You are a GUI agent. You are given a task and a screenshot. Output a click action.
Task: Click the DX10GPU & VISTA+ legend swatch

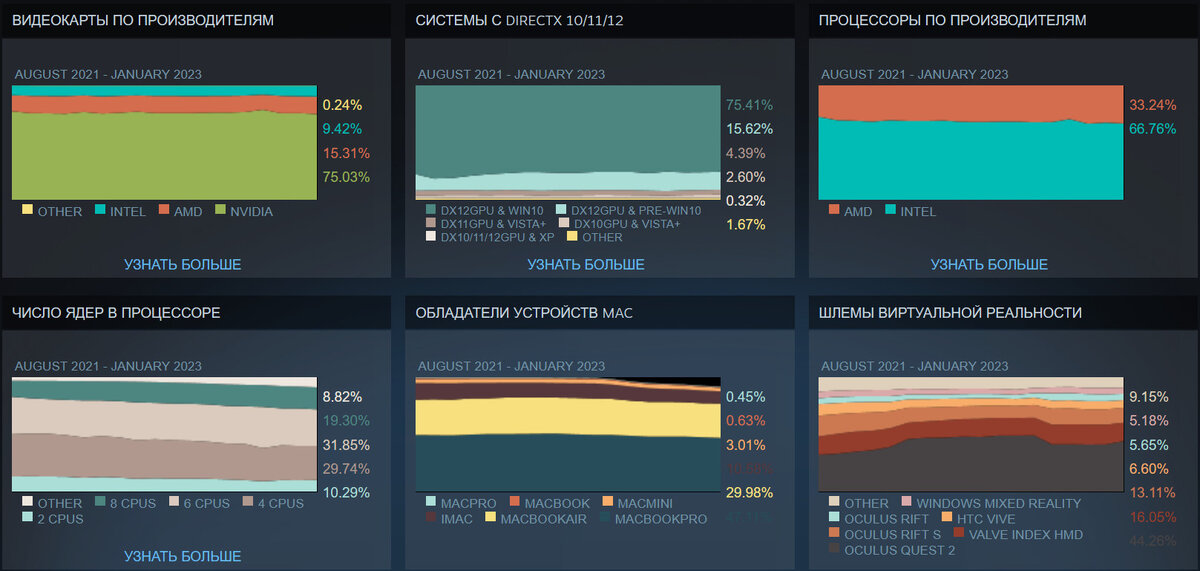(564, 223)
